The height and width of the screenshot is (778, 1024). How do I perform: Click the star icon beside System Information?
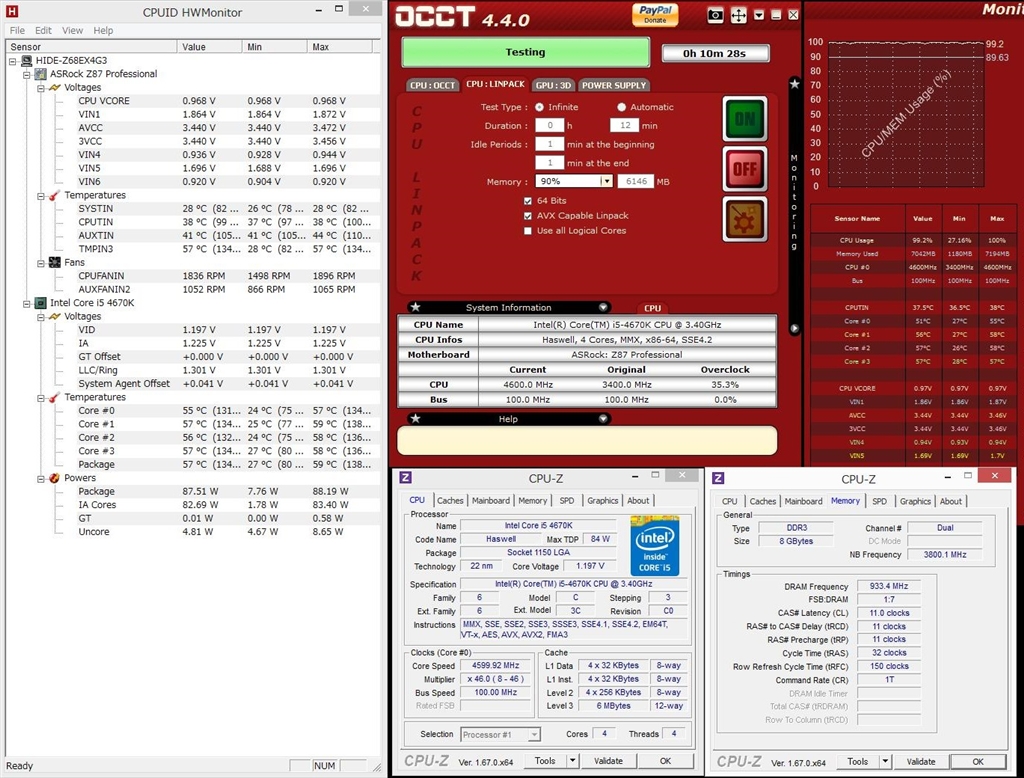coord(415,307)
